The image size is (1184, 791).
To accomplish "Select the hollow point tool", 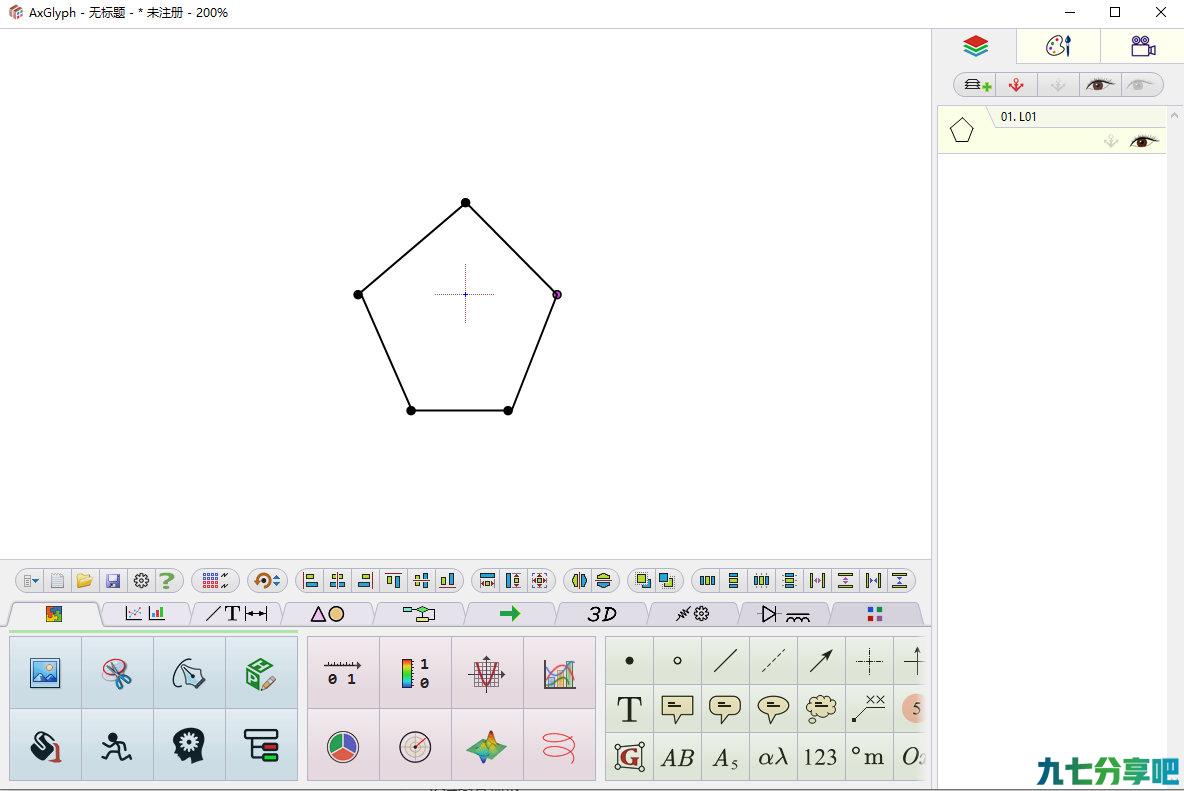I will (677, 660).
